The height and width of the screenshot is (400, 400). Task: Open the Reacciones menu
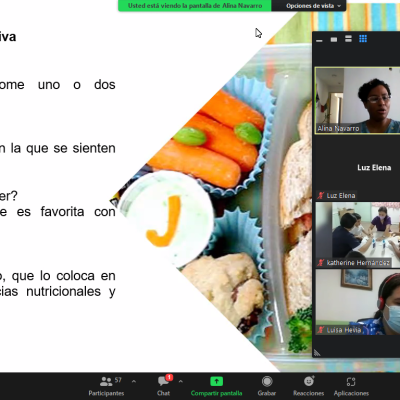308,386
